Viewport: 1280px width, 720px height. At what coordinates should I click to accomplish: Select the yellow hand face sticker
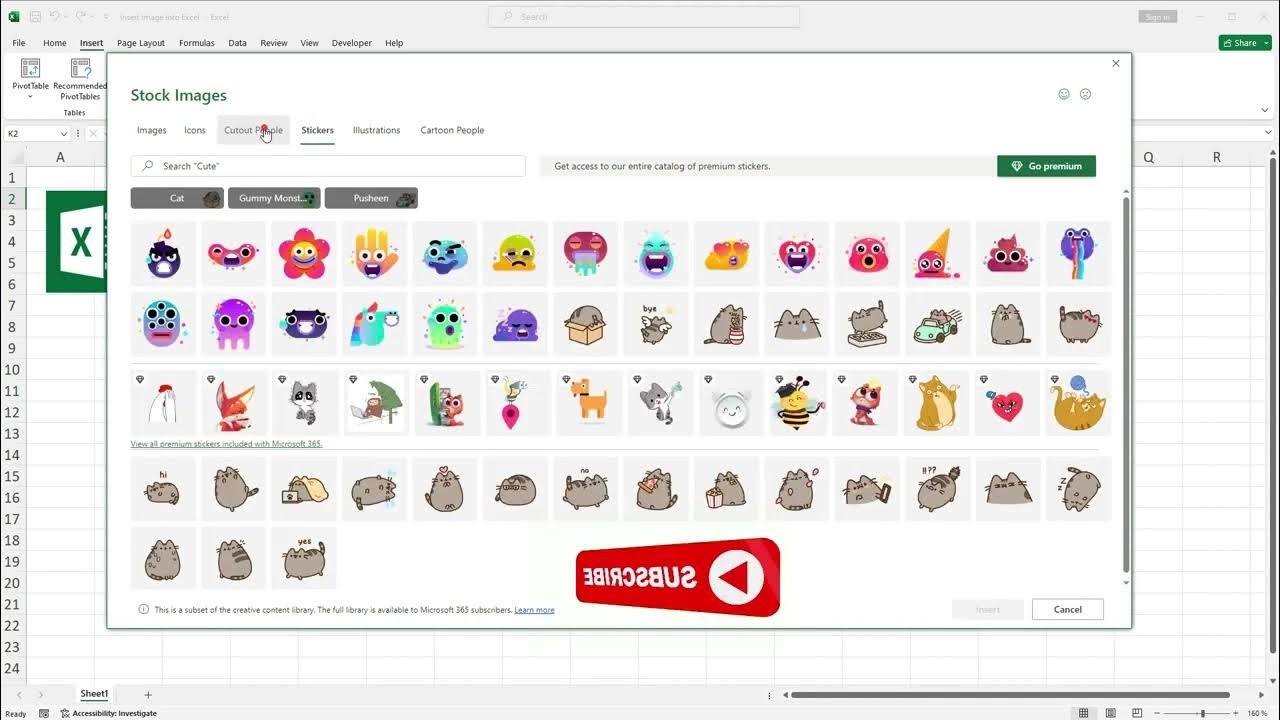[x=374, y=254]
